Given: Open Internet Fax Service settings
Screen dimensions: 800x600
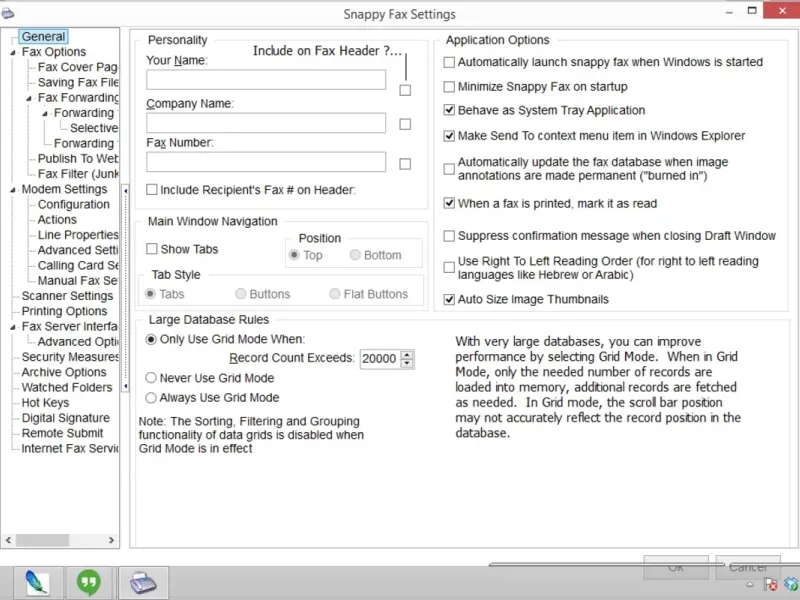Looking at the screenshot, I should pos(70,449).
